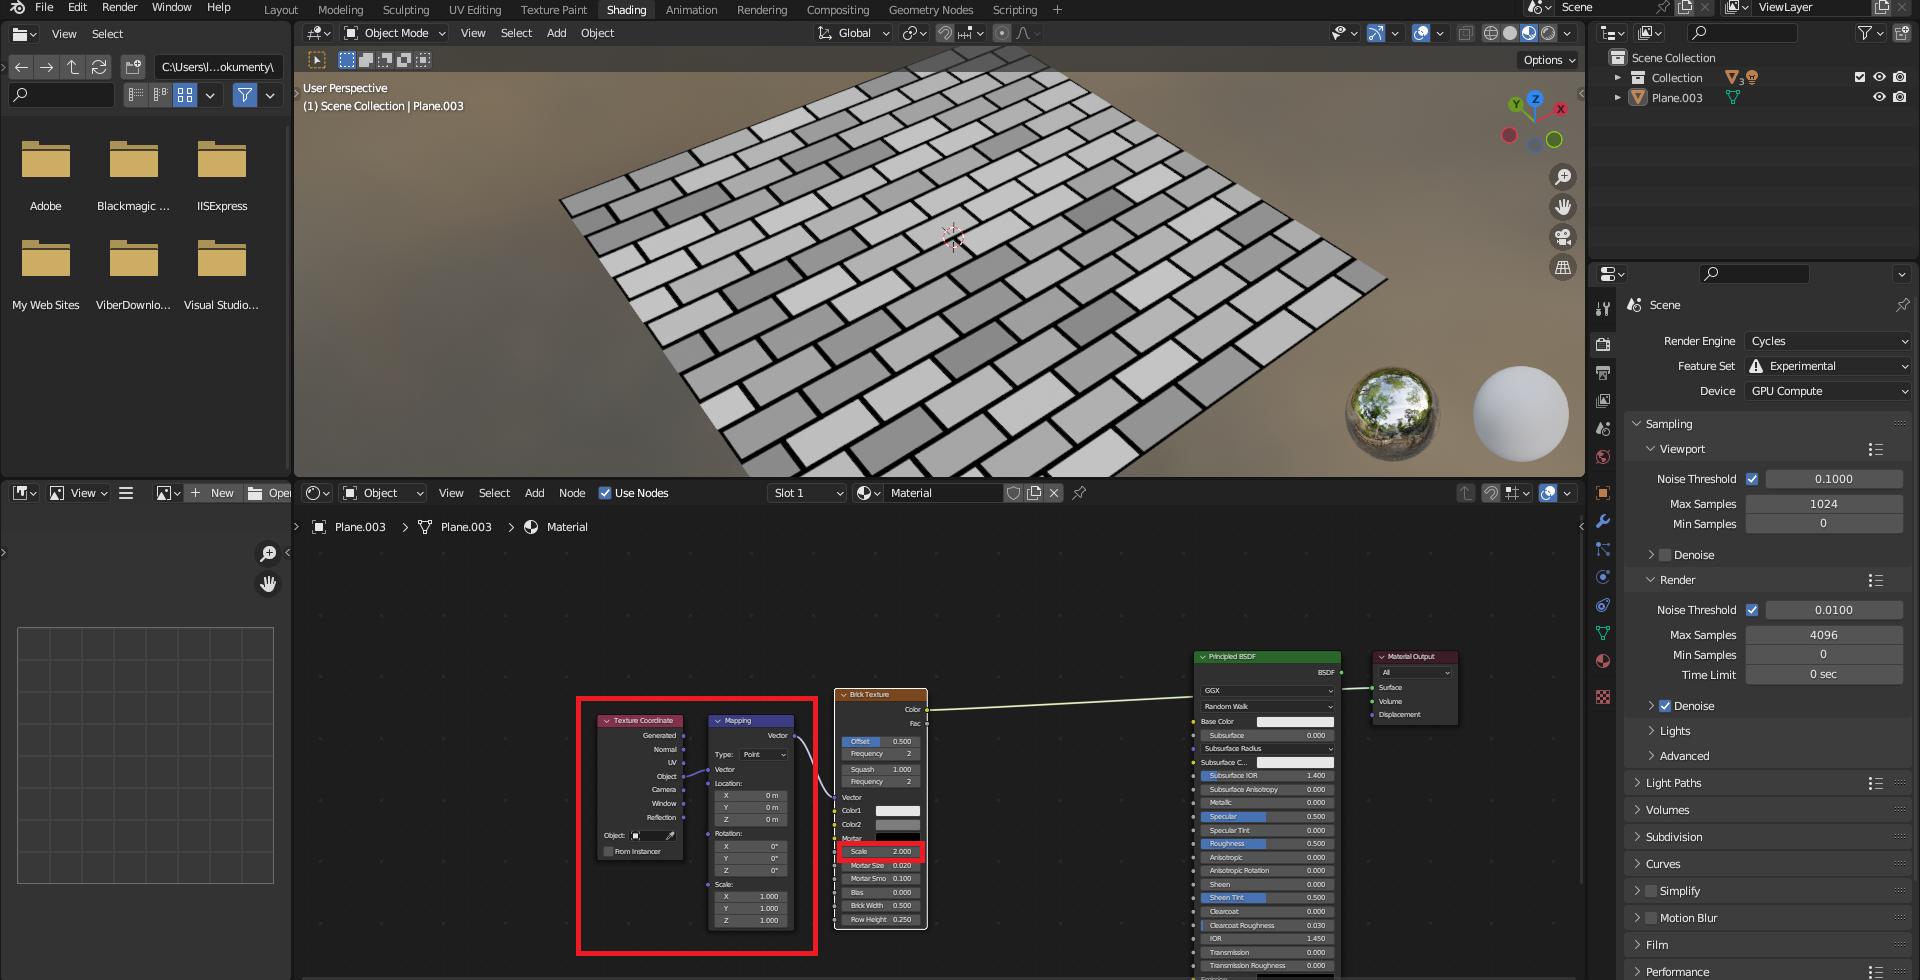Viewport: 1920px width, 980px height.
Task: Click the Brick Texture Color1 swatch
Action: click(897, 811)
